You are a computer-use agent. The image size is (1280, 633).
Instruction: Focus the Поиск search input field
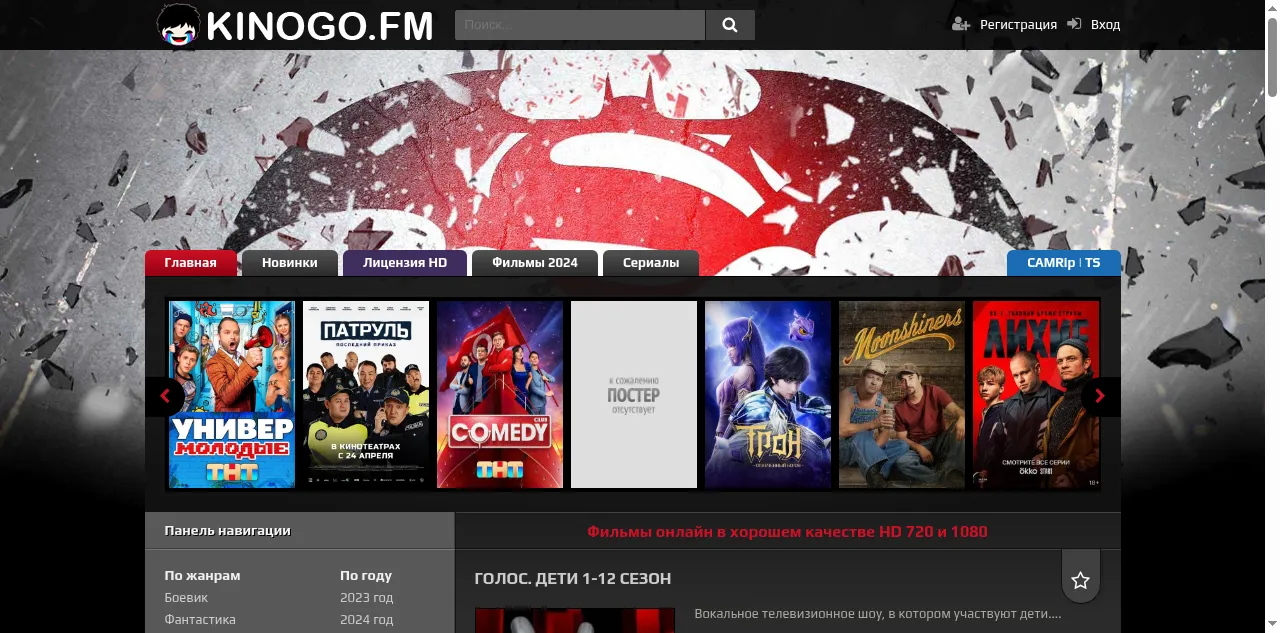(580, 25)
